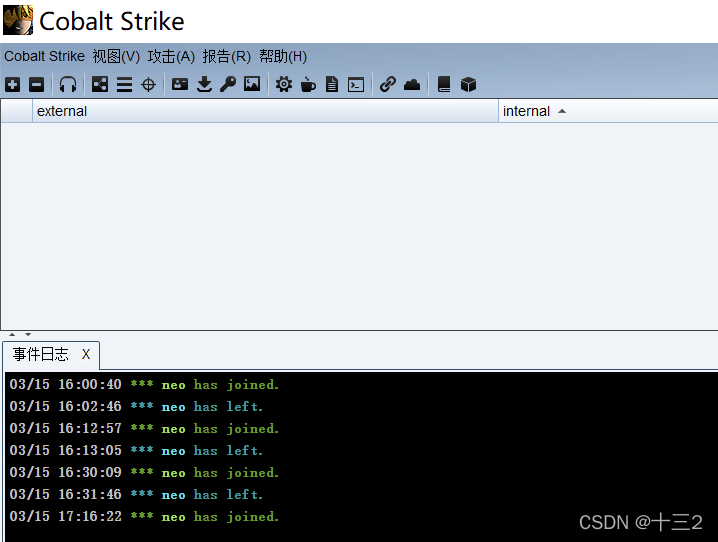Collapse panel with split pane up arrow
The height and width of the screenshot is (542, 718).
12,335
